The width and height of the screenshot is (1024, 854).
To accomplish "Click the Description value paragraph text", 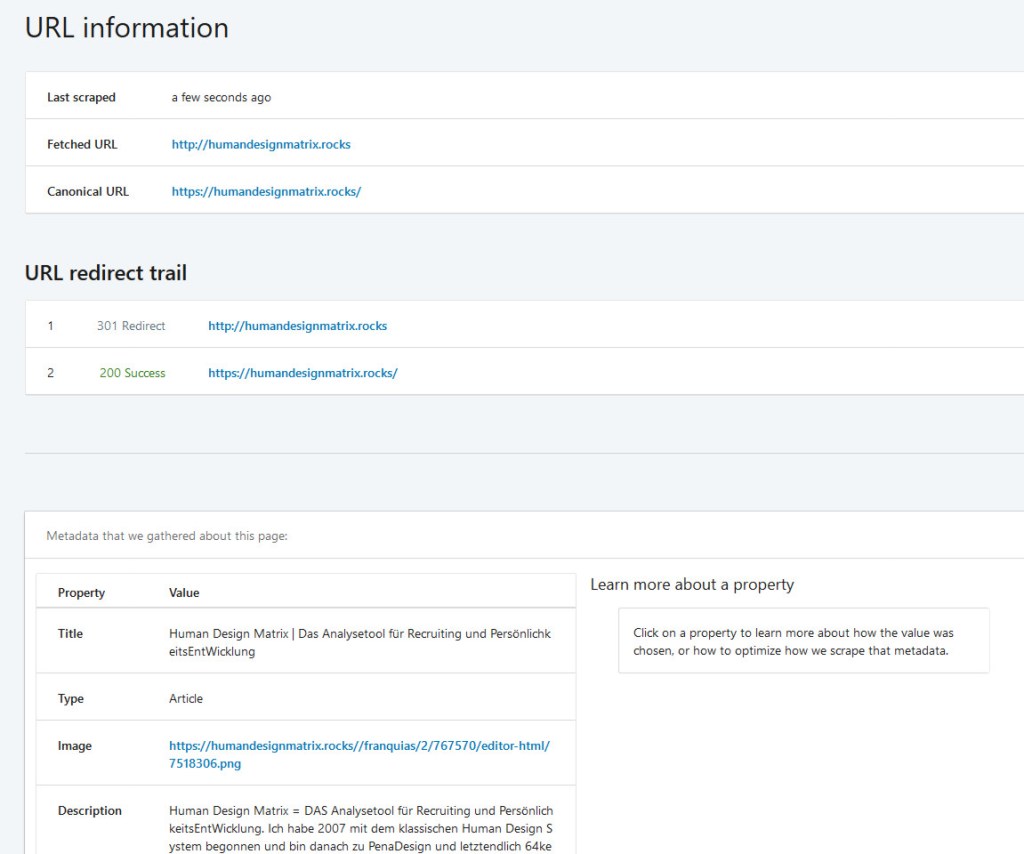I will point(361,828).
